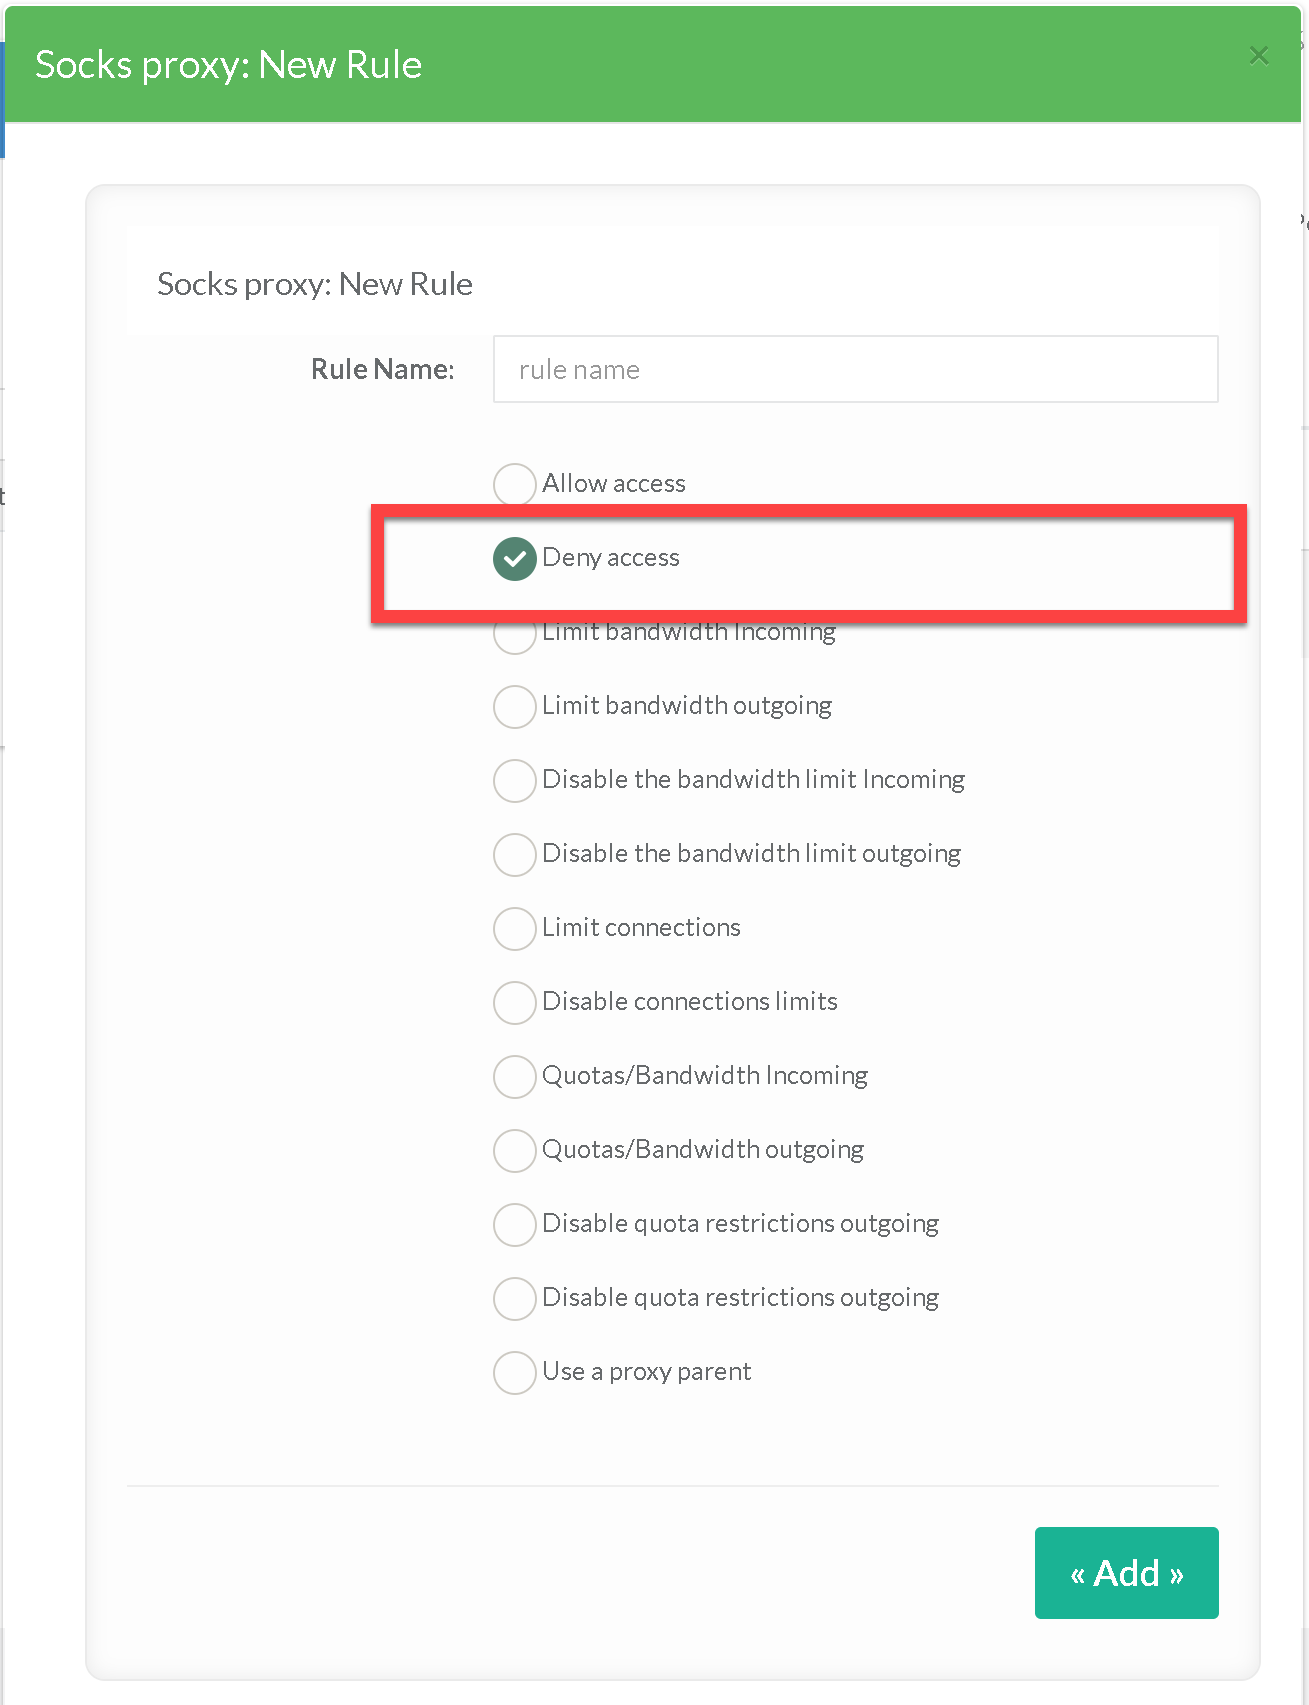Click the Limit connections label text
Screen dimensions: 1309x1705
tap(641, 928)
